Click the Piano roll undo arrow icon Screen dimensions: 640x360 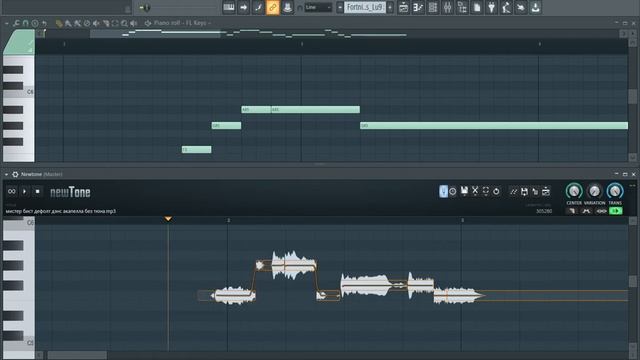44,23
